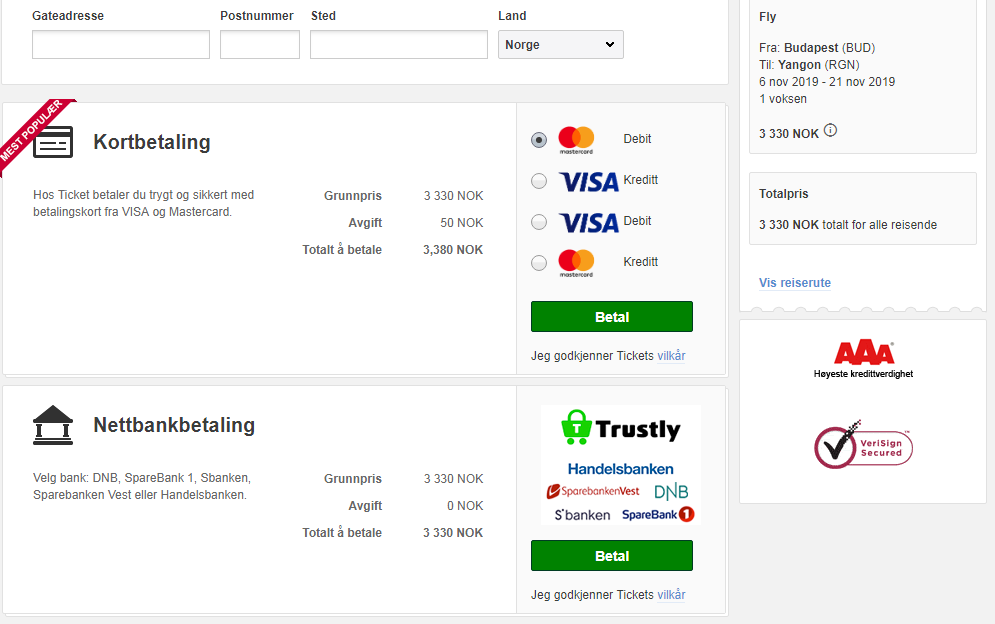Click the SpareBank 1 logo

pos(658,514)
